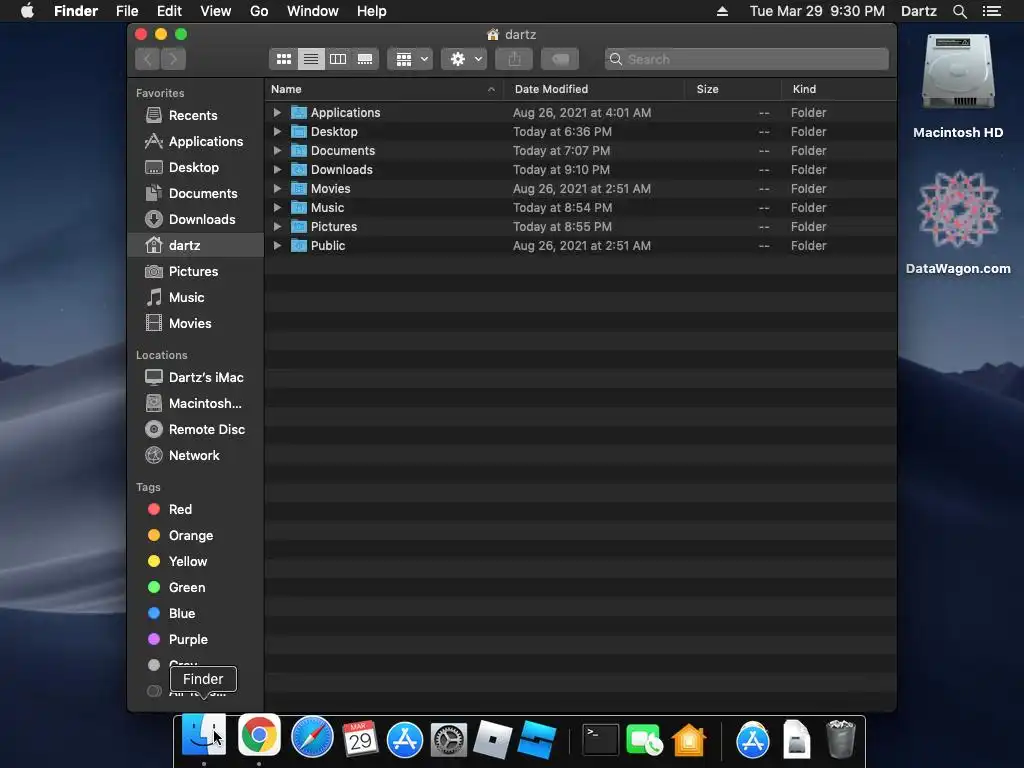Open Applications in the sidebar Favorites
Viewport: 1024px width, 768px height.
pyautogui.click(x=195, y=141)
